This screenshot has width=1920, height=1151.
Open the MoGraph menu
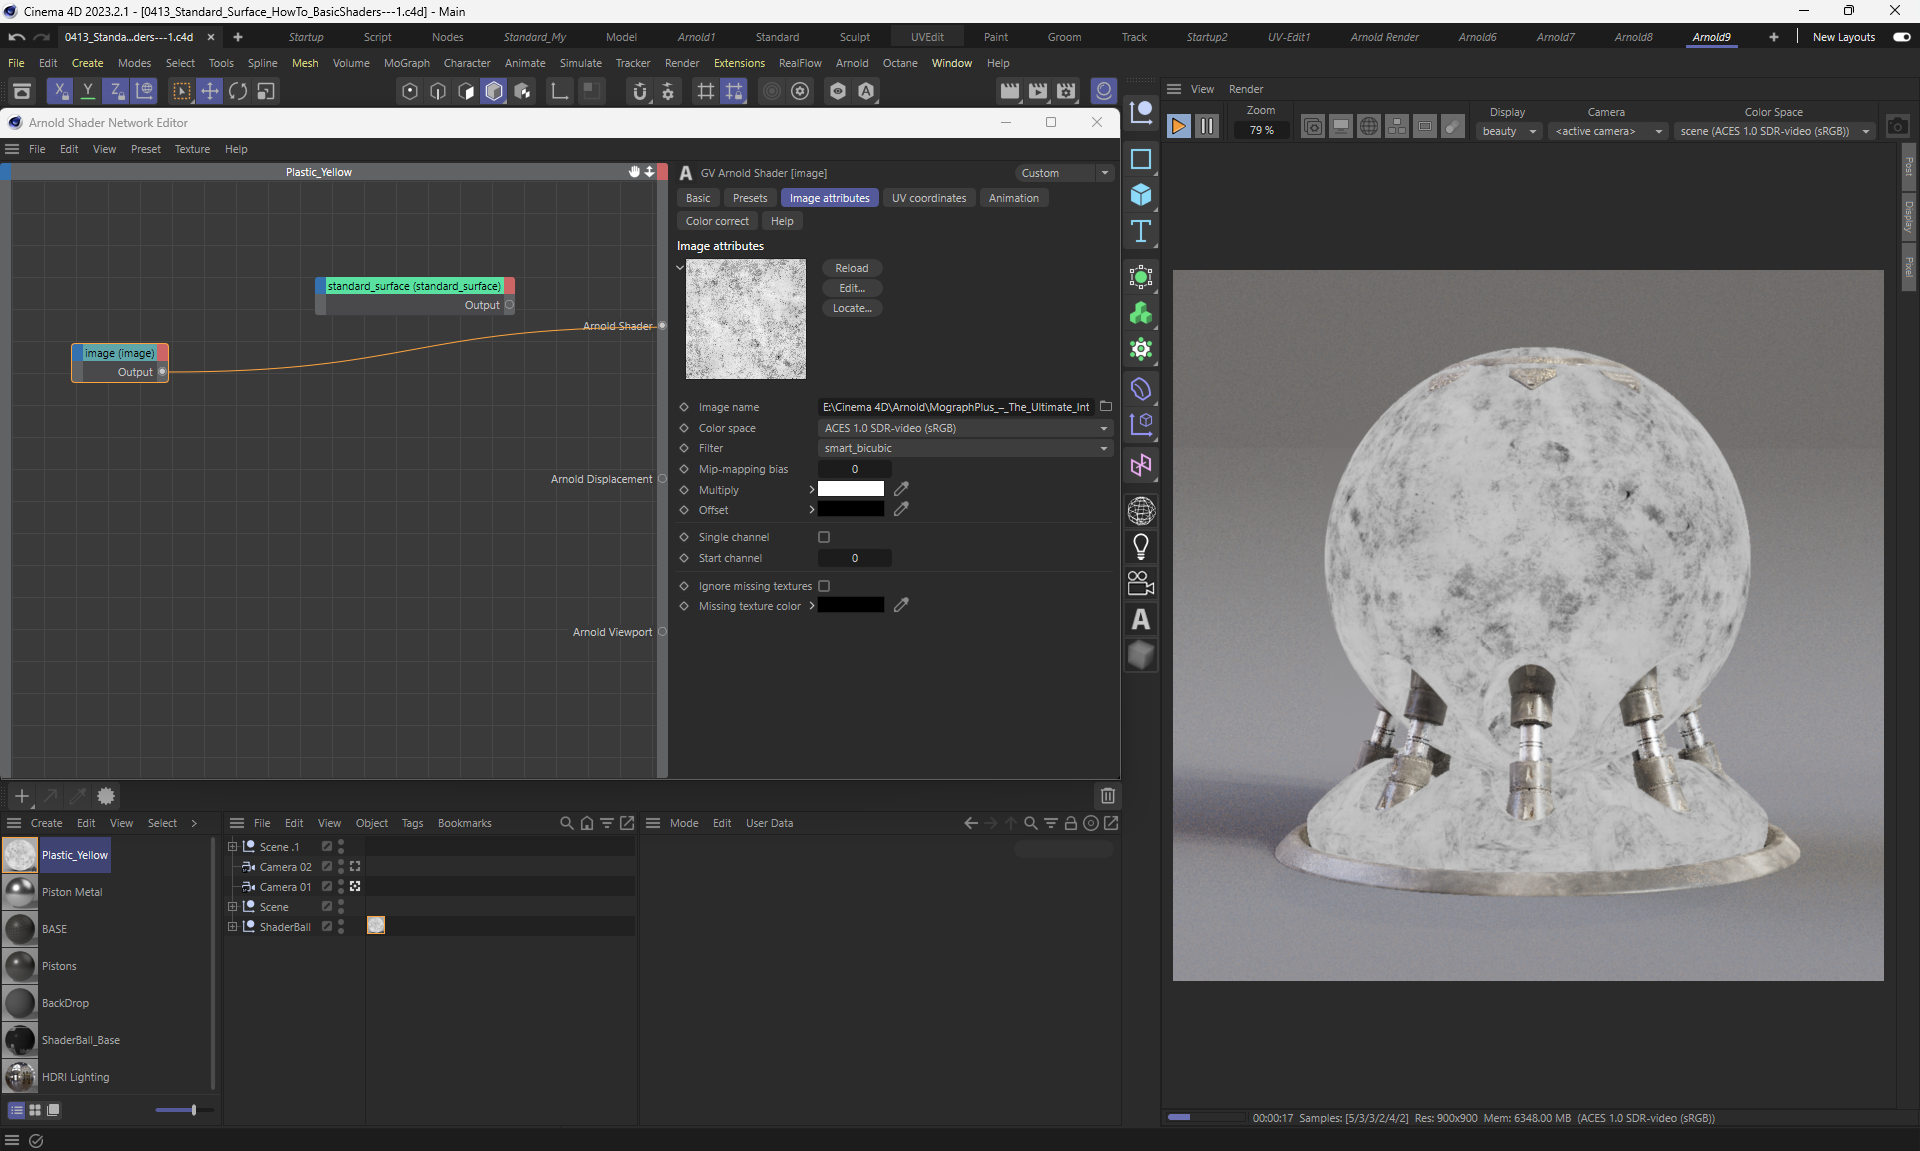click(x=406, y=63)
